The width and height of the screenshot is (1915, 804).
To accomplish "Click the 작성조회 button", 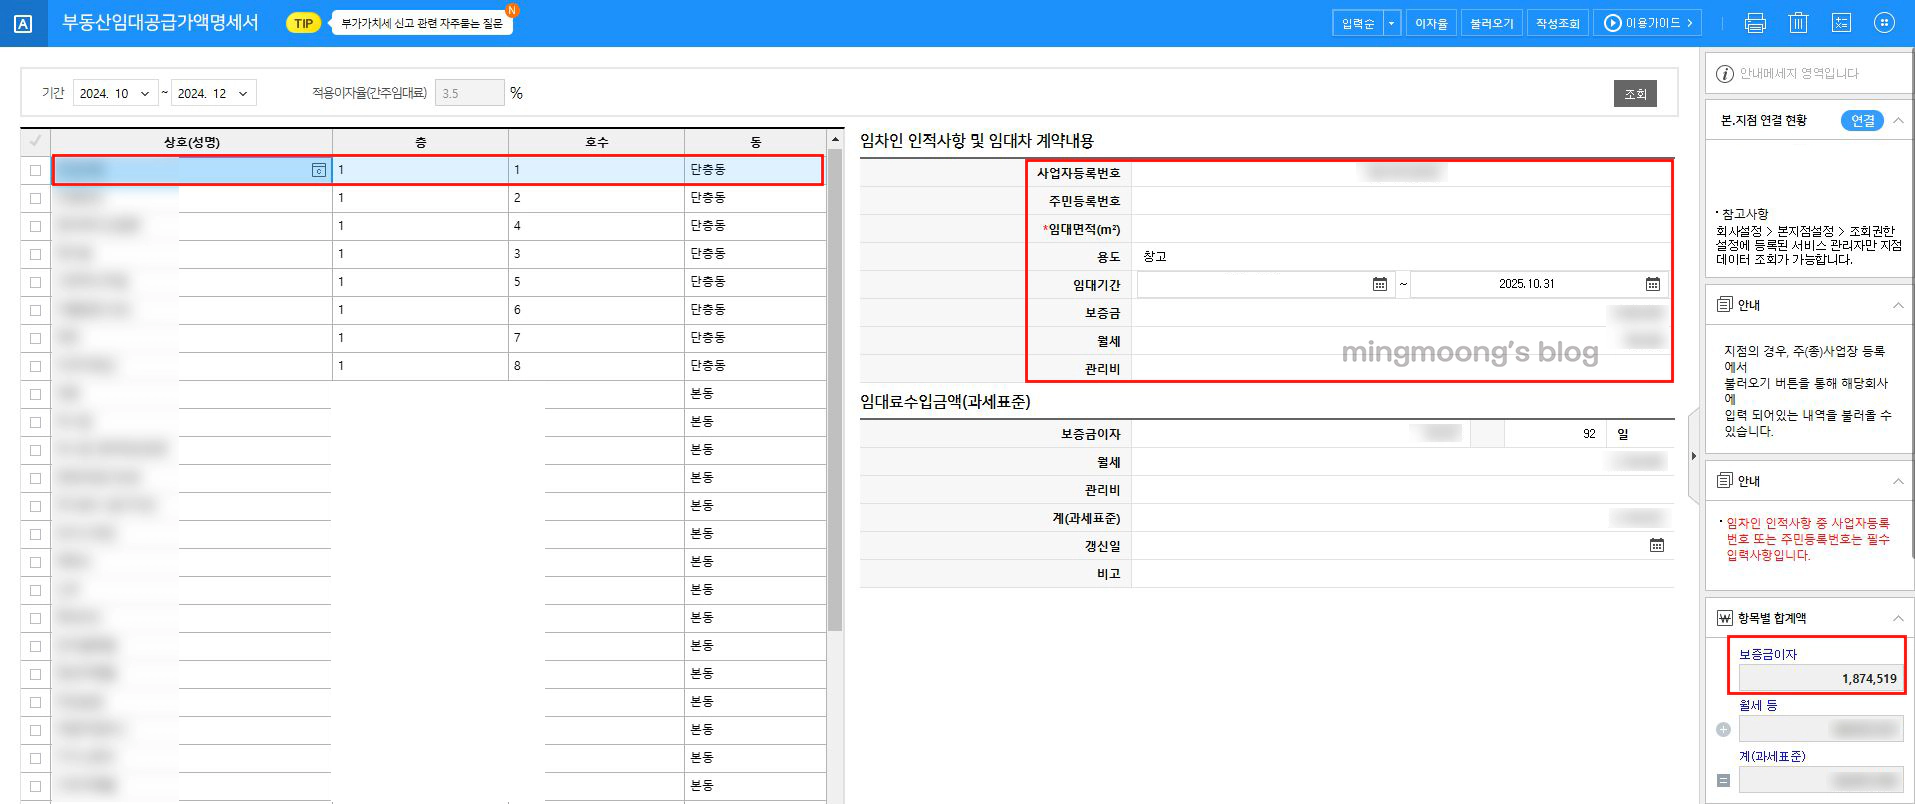I will 1557,23.
